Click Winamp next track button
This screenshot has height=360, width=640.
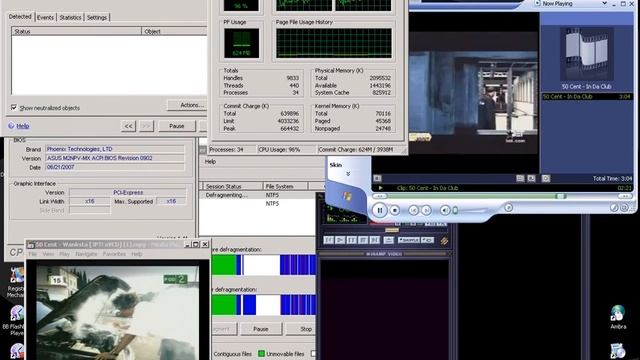coord(374,240)
